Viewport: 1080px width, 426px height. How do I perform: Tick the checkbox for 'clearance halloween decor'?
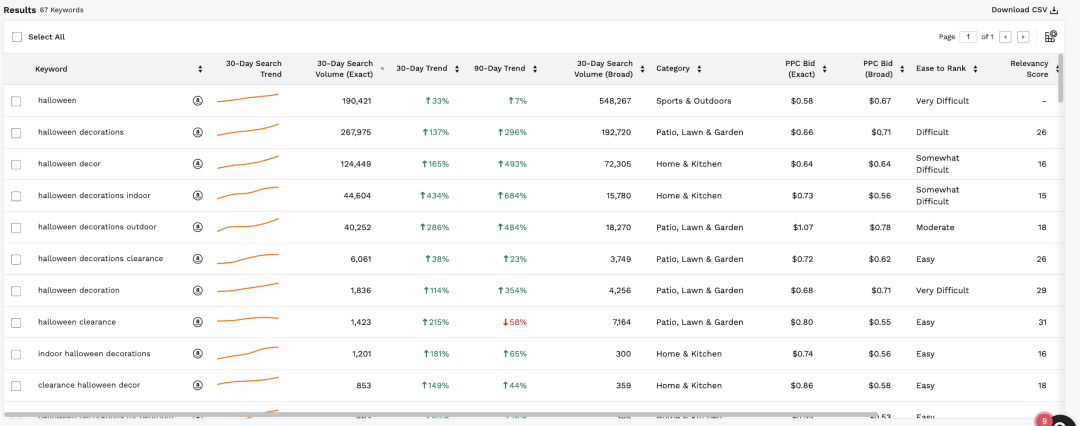tap(16, 386)
